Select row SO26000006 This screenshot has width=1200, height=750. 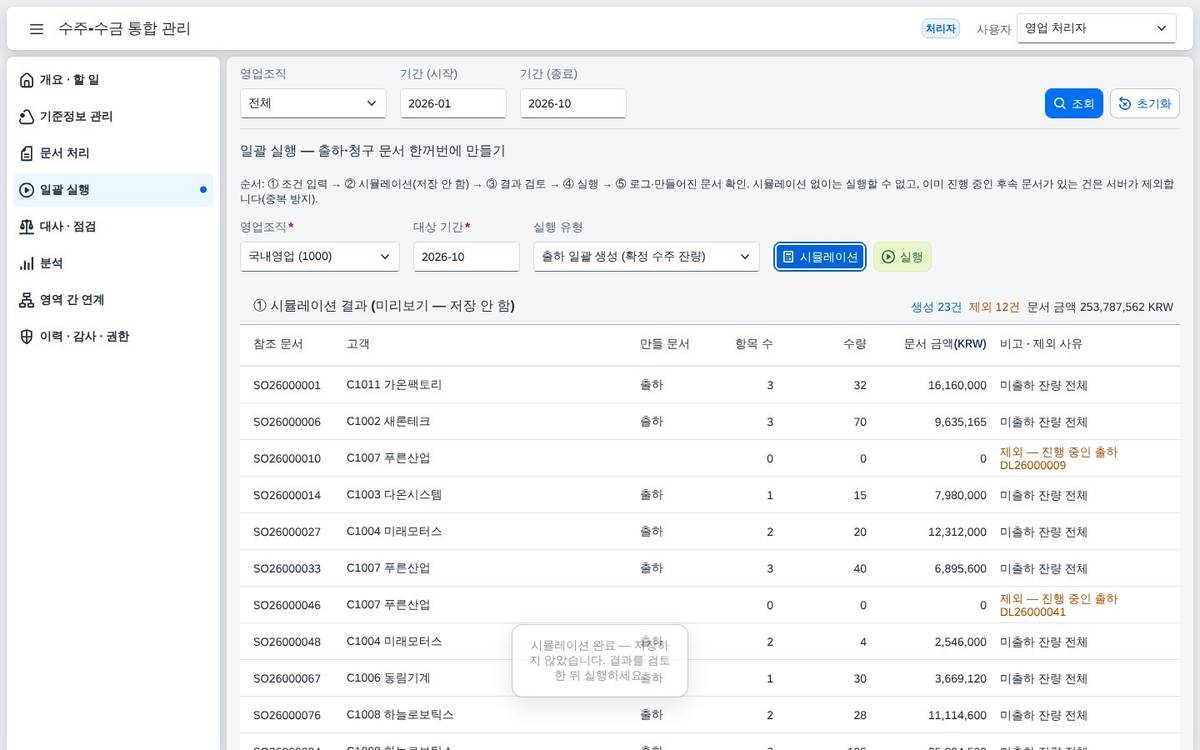pos(710,422)
